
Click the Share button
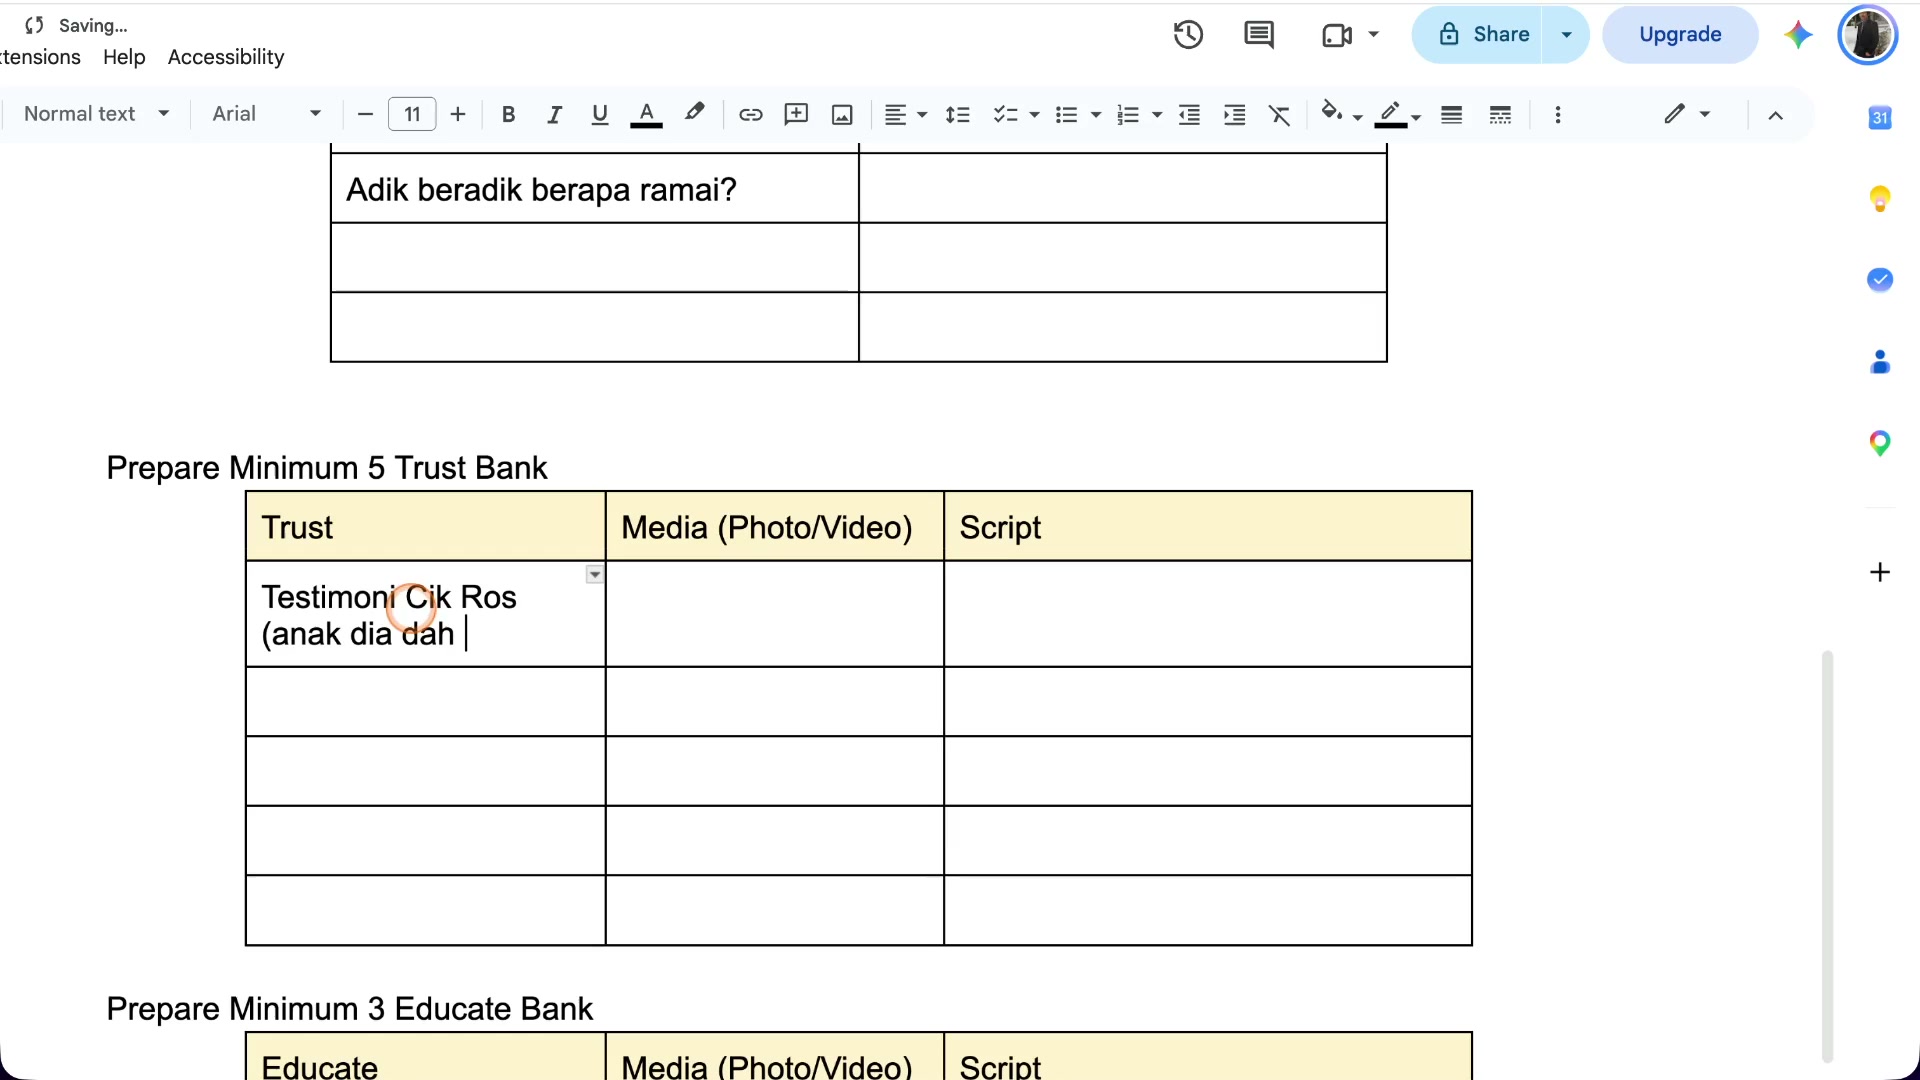(x=1478, y=35)
